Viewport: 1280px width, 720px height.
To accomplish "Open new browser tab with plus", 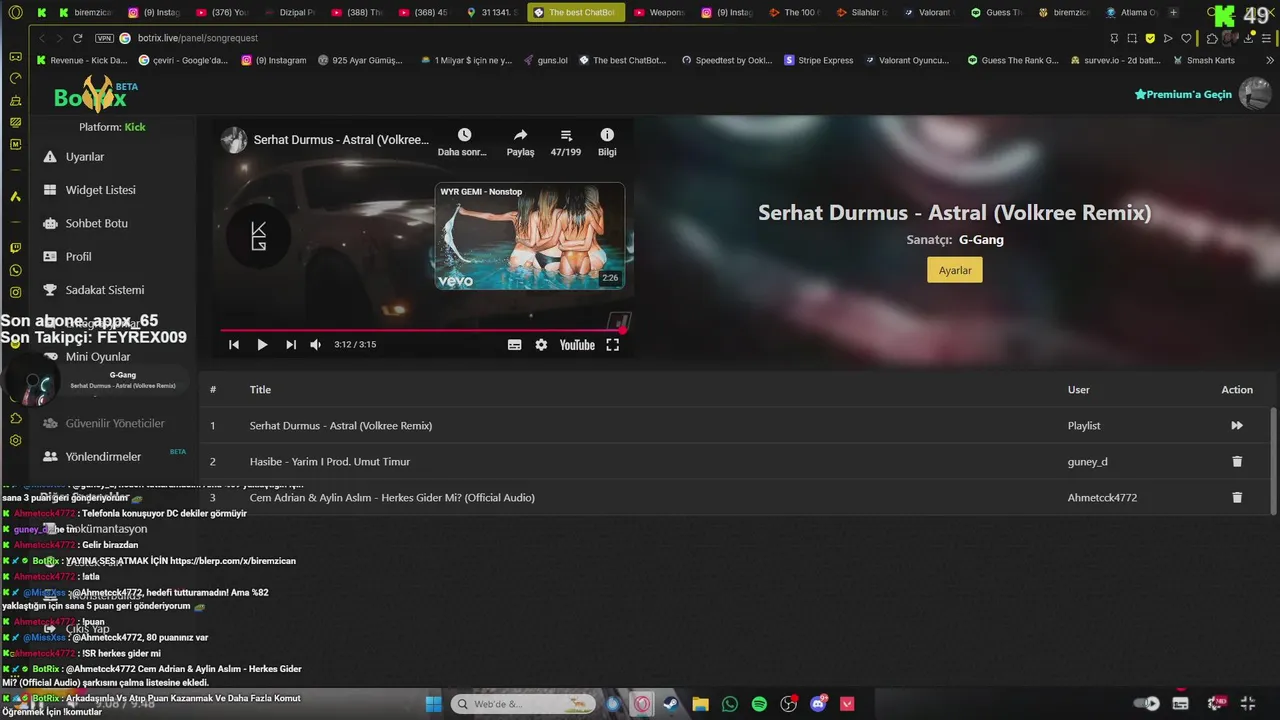I will point(1173,12).
